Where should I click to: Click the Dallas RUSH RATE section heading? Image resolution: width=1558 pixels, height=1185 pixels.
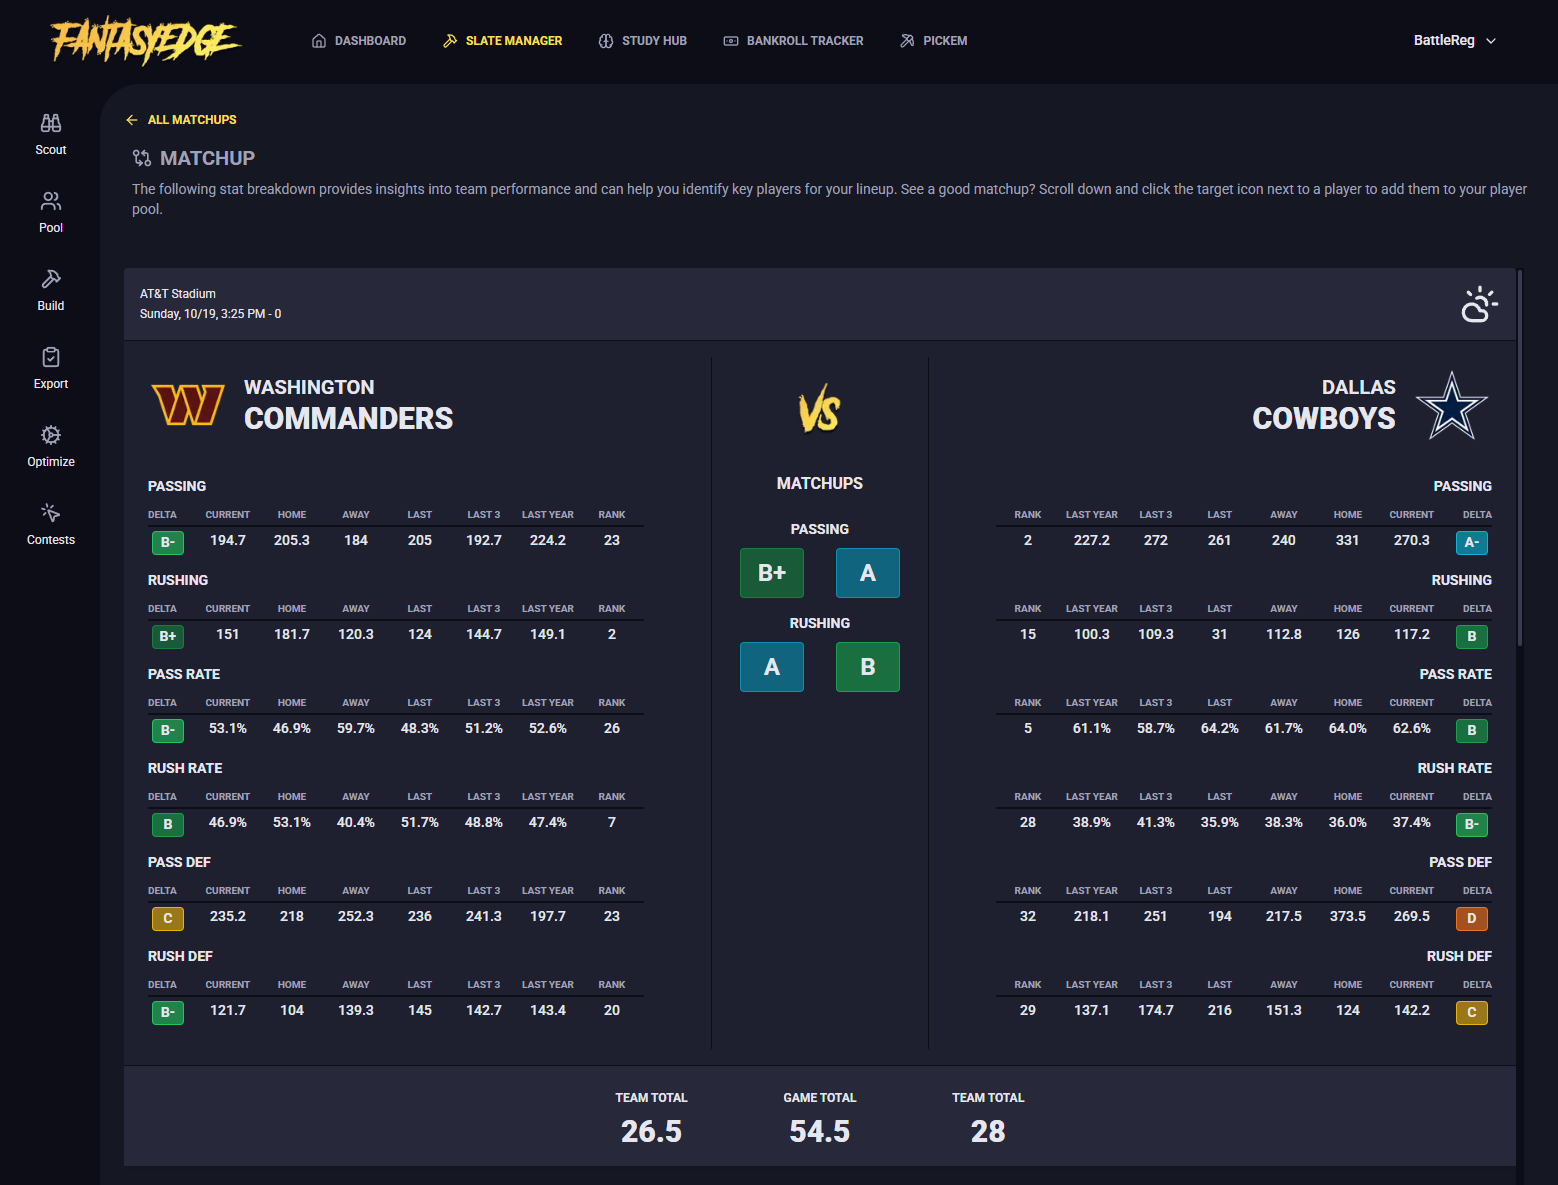(1455, 768)
